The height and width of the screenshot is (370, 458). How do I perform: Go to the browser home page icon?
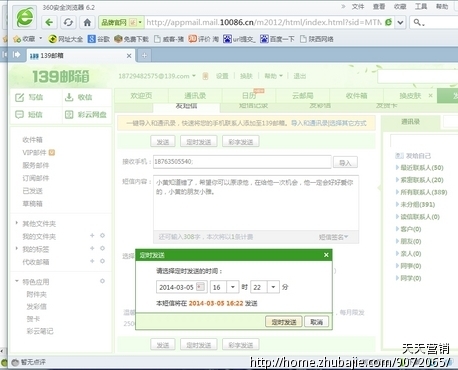click(87, 22)
